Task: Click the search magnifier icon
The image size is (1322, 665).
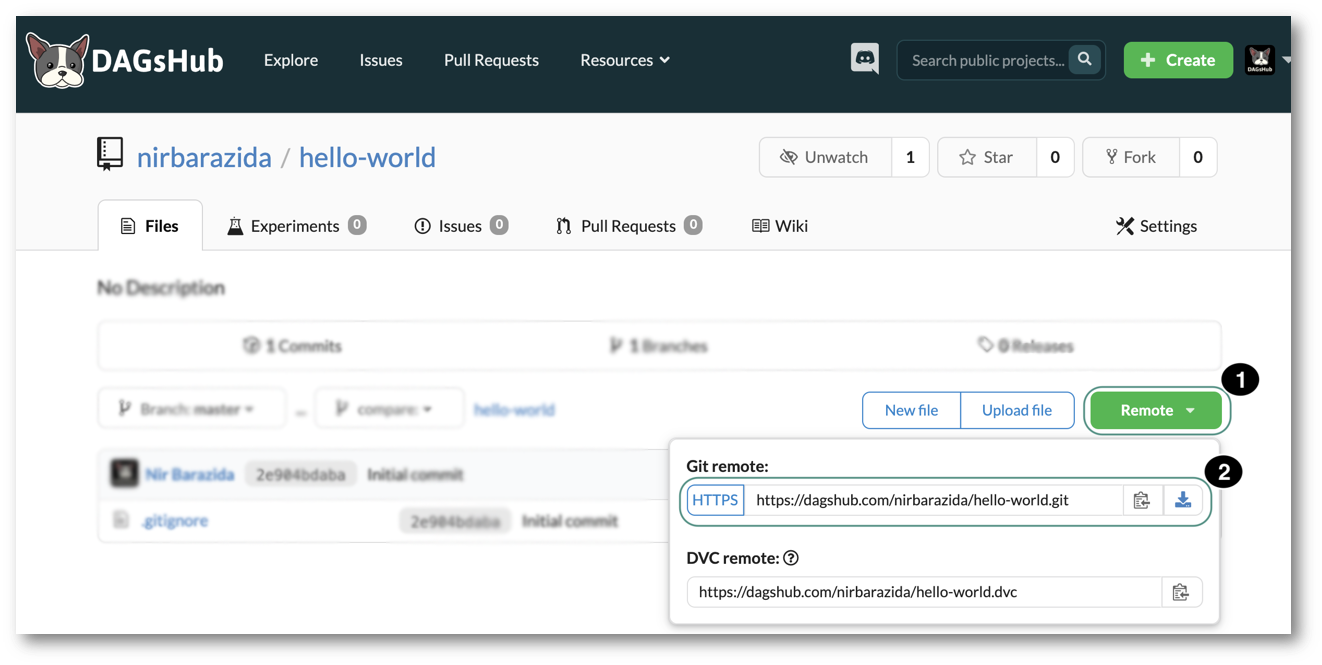Action: pyautogui.click(x=1085, y=59)
